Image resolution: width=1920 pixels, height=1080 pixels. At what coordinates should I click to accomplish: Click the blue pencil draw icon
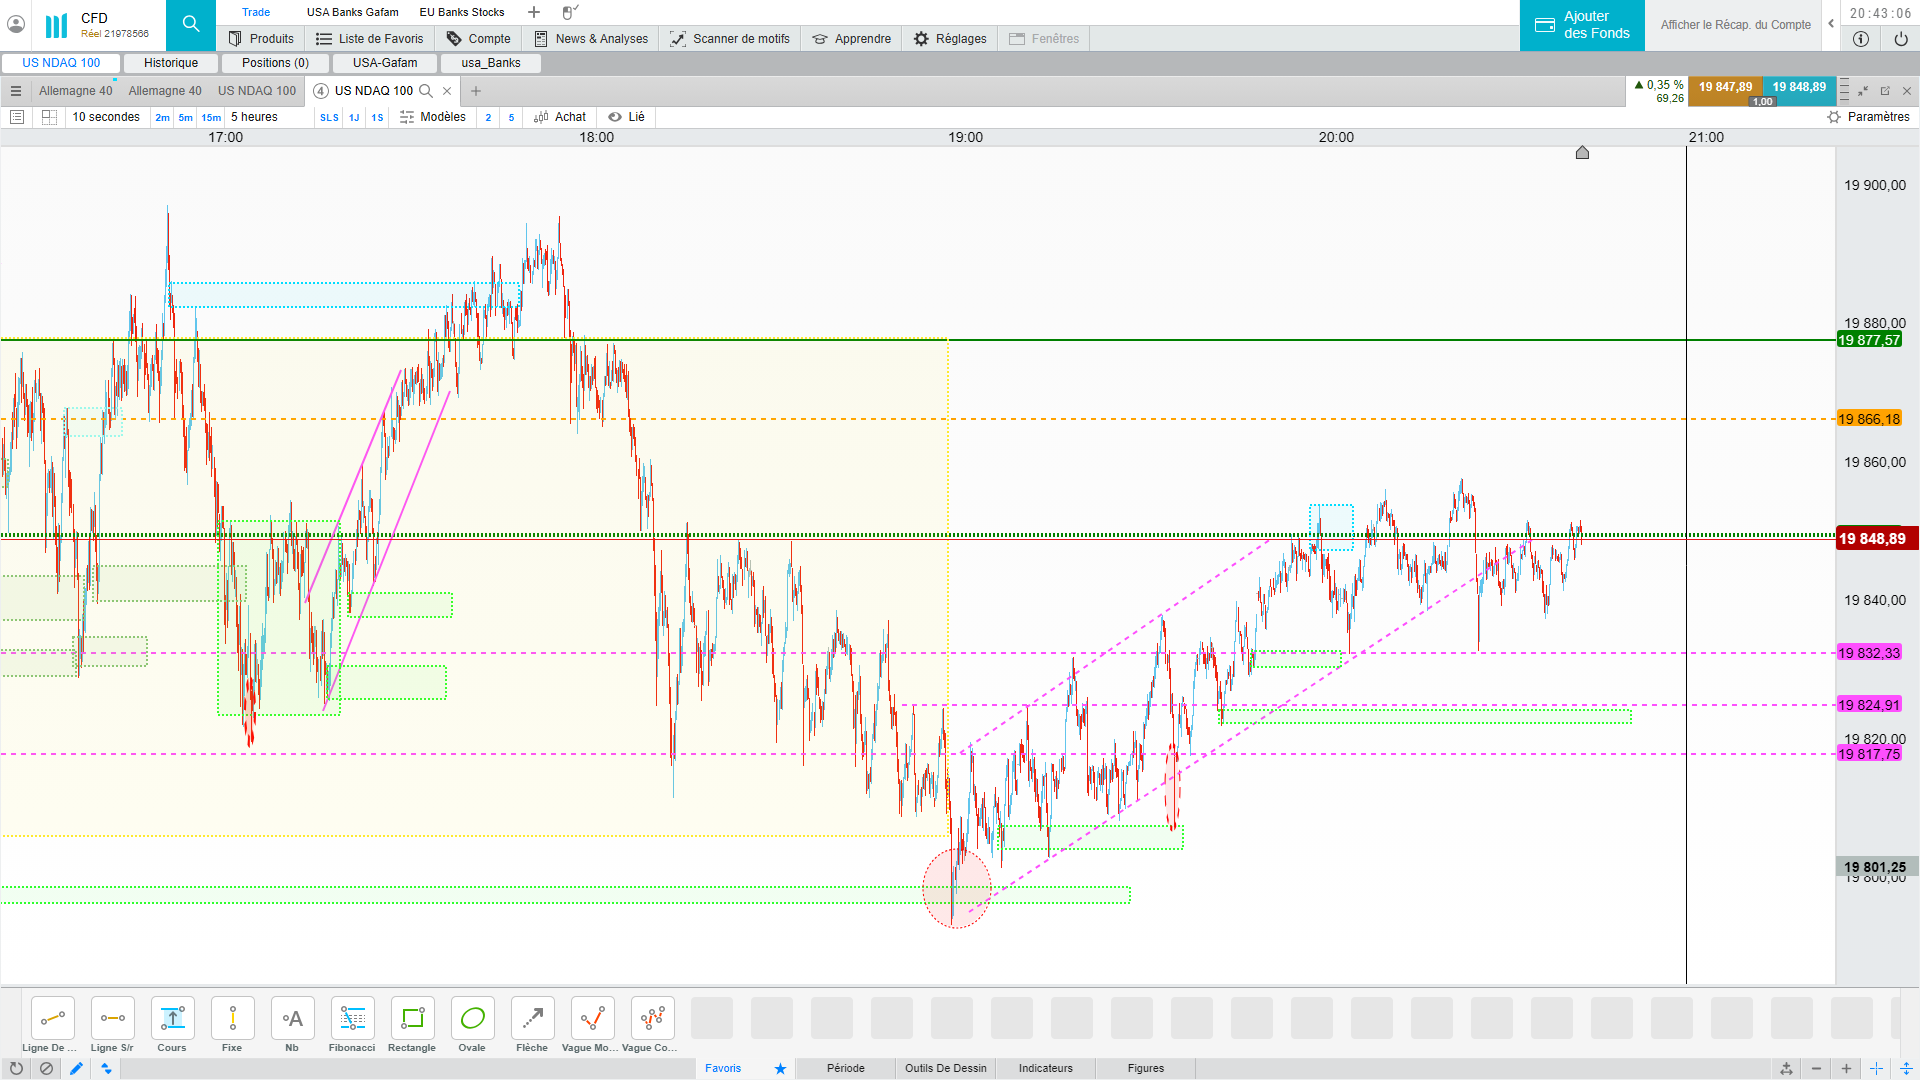click(x=76, y=1068)
